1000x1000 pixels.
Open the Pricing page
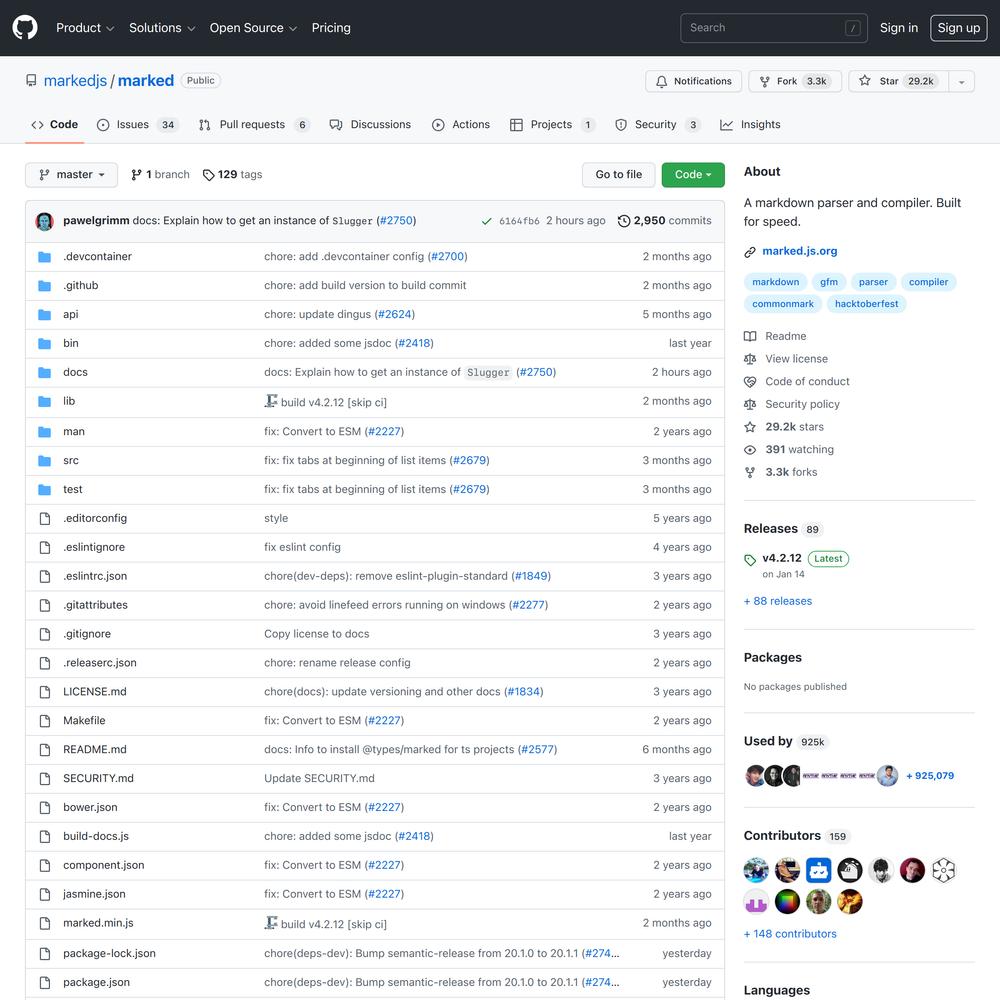click(331, 27)
